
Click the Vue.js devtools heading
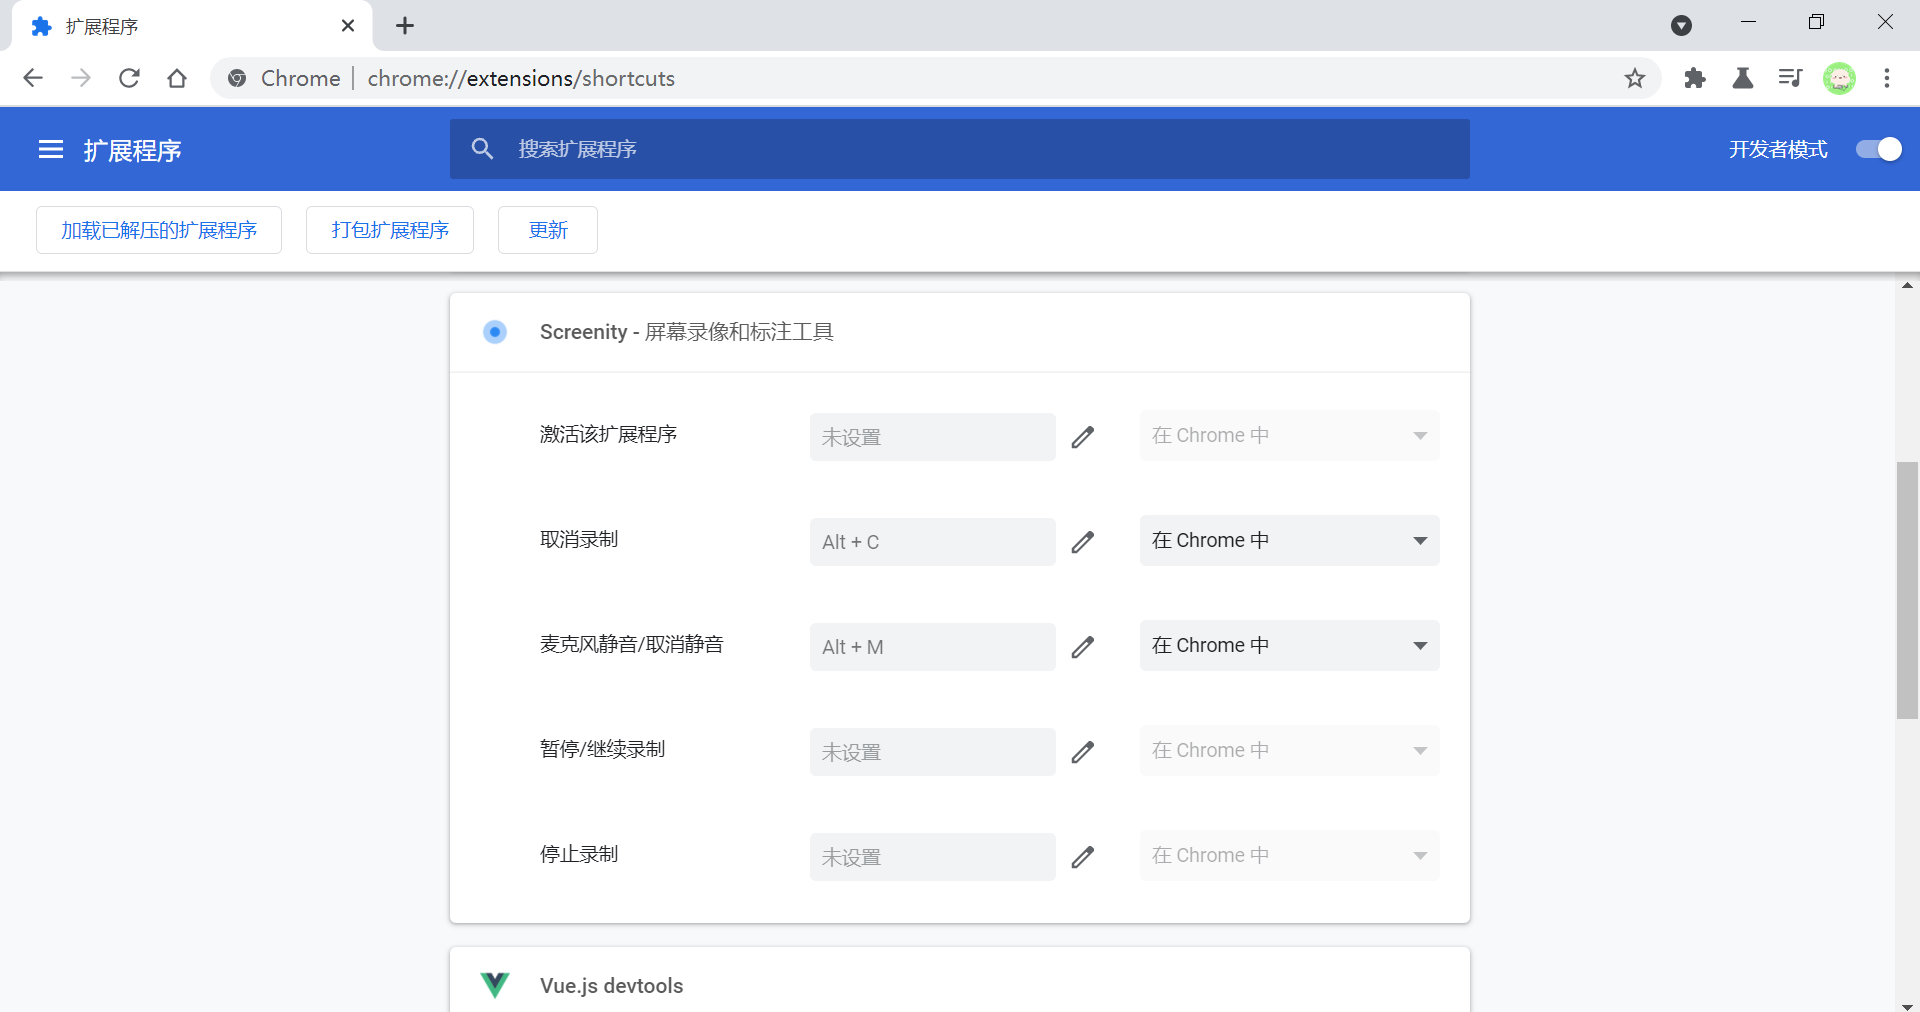[612, 986]
